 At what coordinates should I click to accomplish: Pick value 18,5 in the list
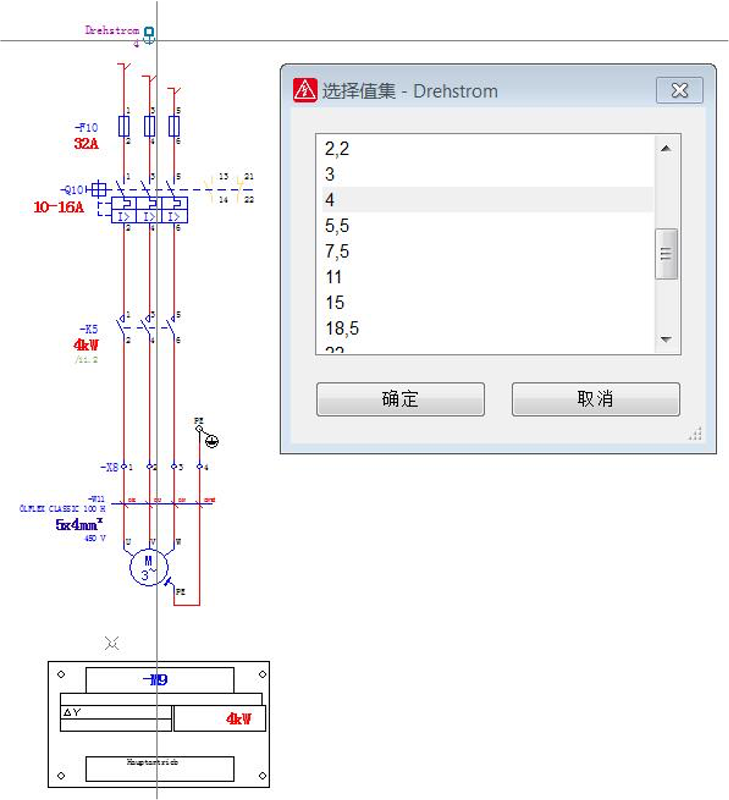[342, 328]
